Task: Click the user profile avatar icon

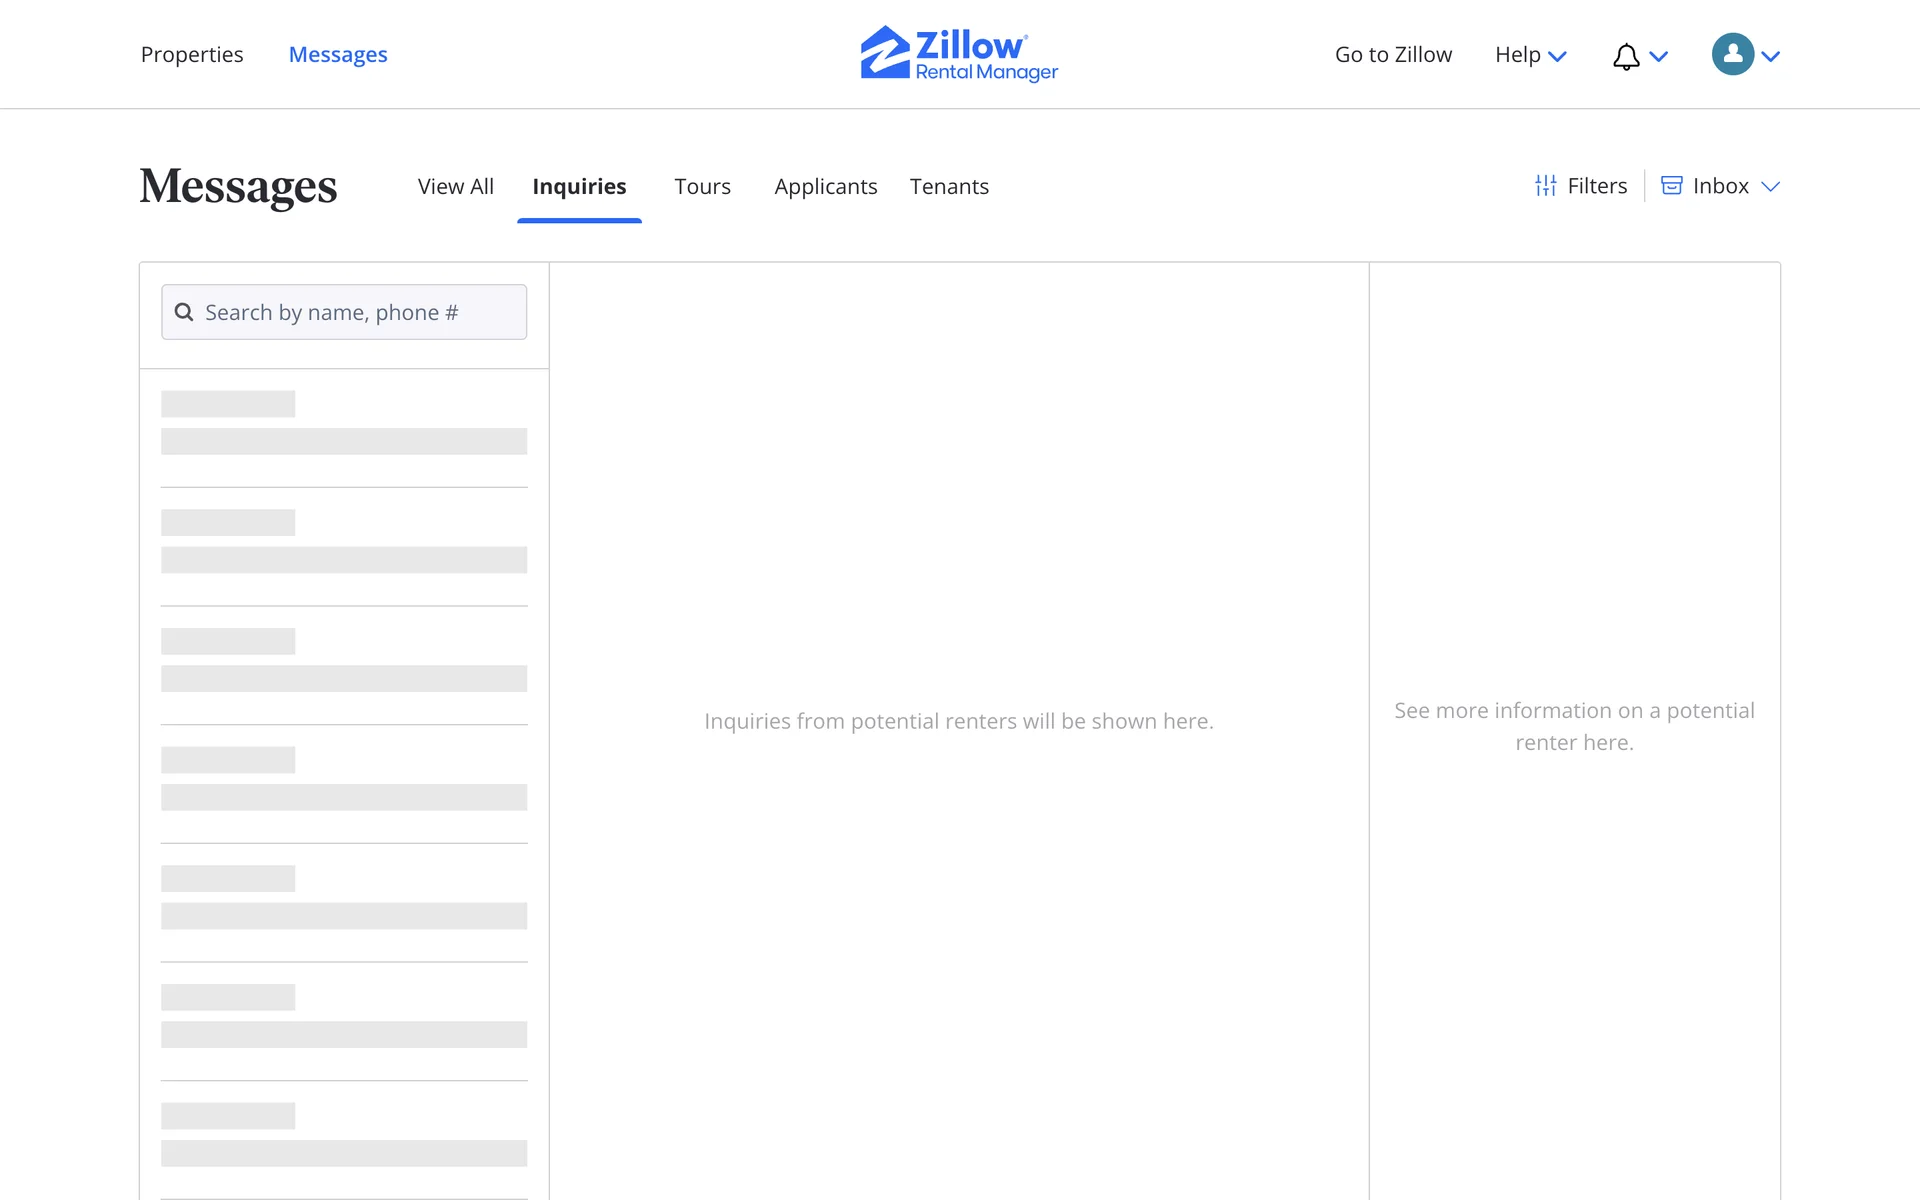Action: (x=1732, y=54)
